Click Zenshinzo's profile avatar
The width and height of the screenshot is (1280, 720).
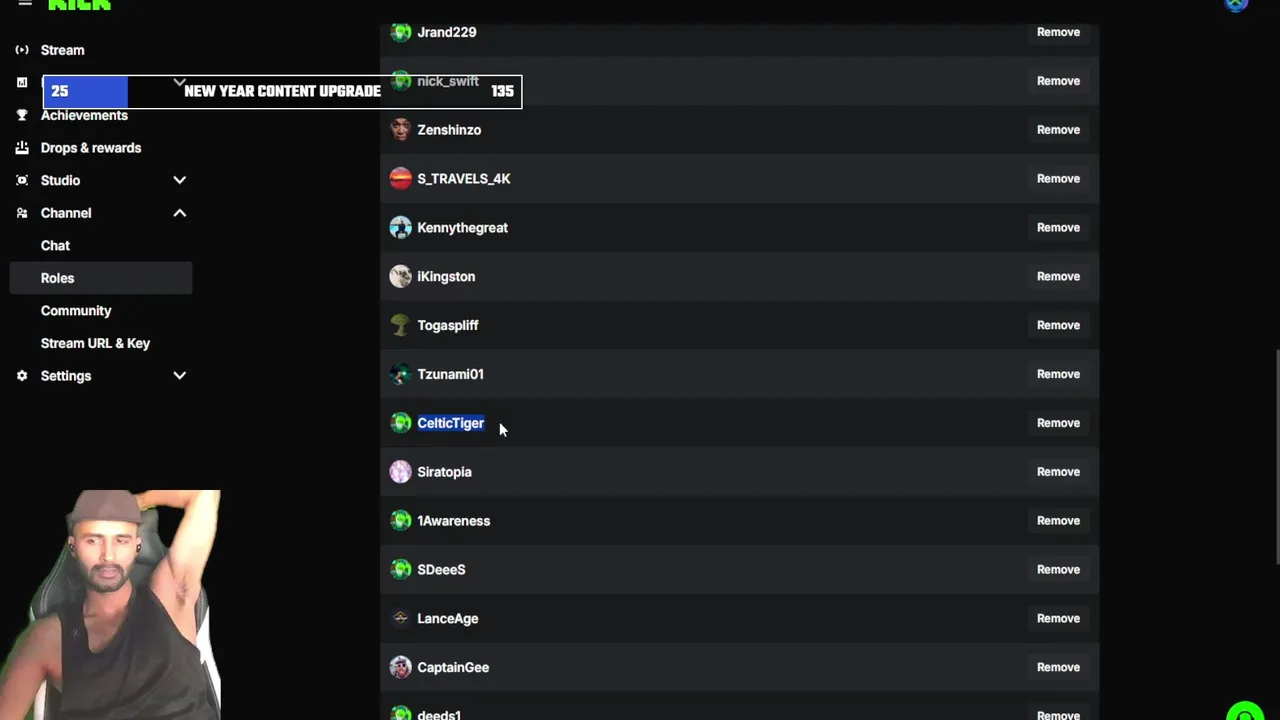pos(400,130)
